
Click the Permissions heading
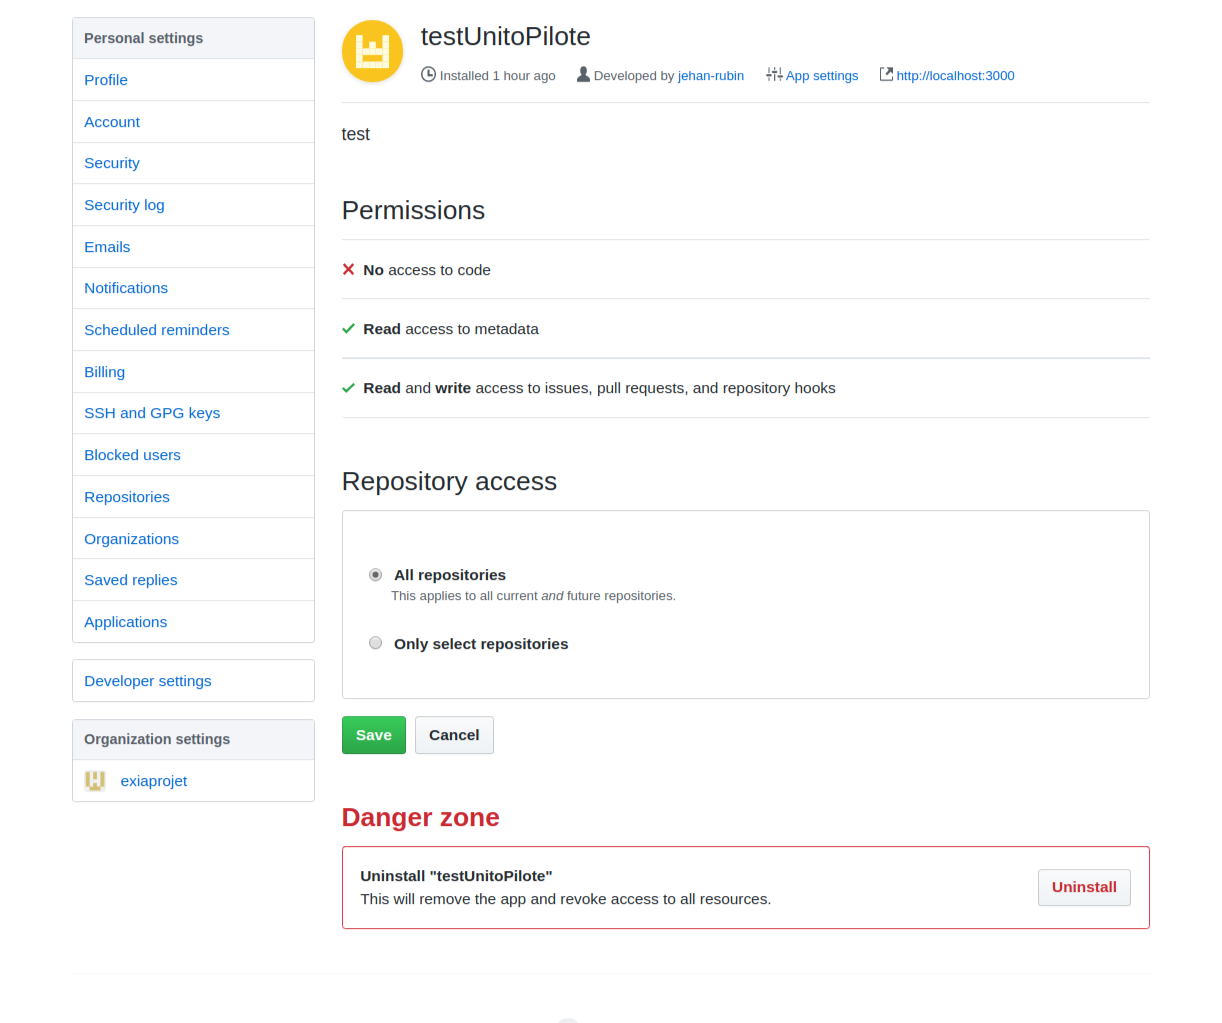pyautogui.click(x=413, y=210)
